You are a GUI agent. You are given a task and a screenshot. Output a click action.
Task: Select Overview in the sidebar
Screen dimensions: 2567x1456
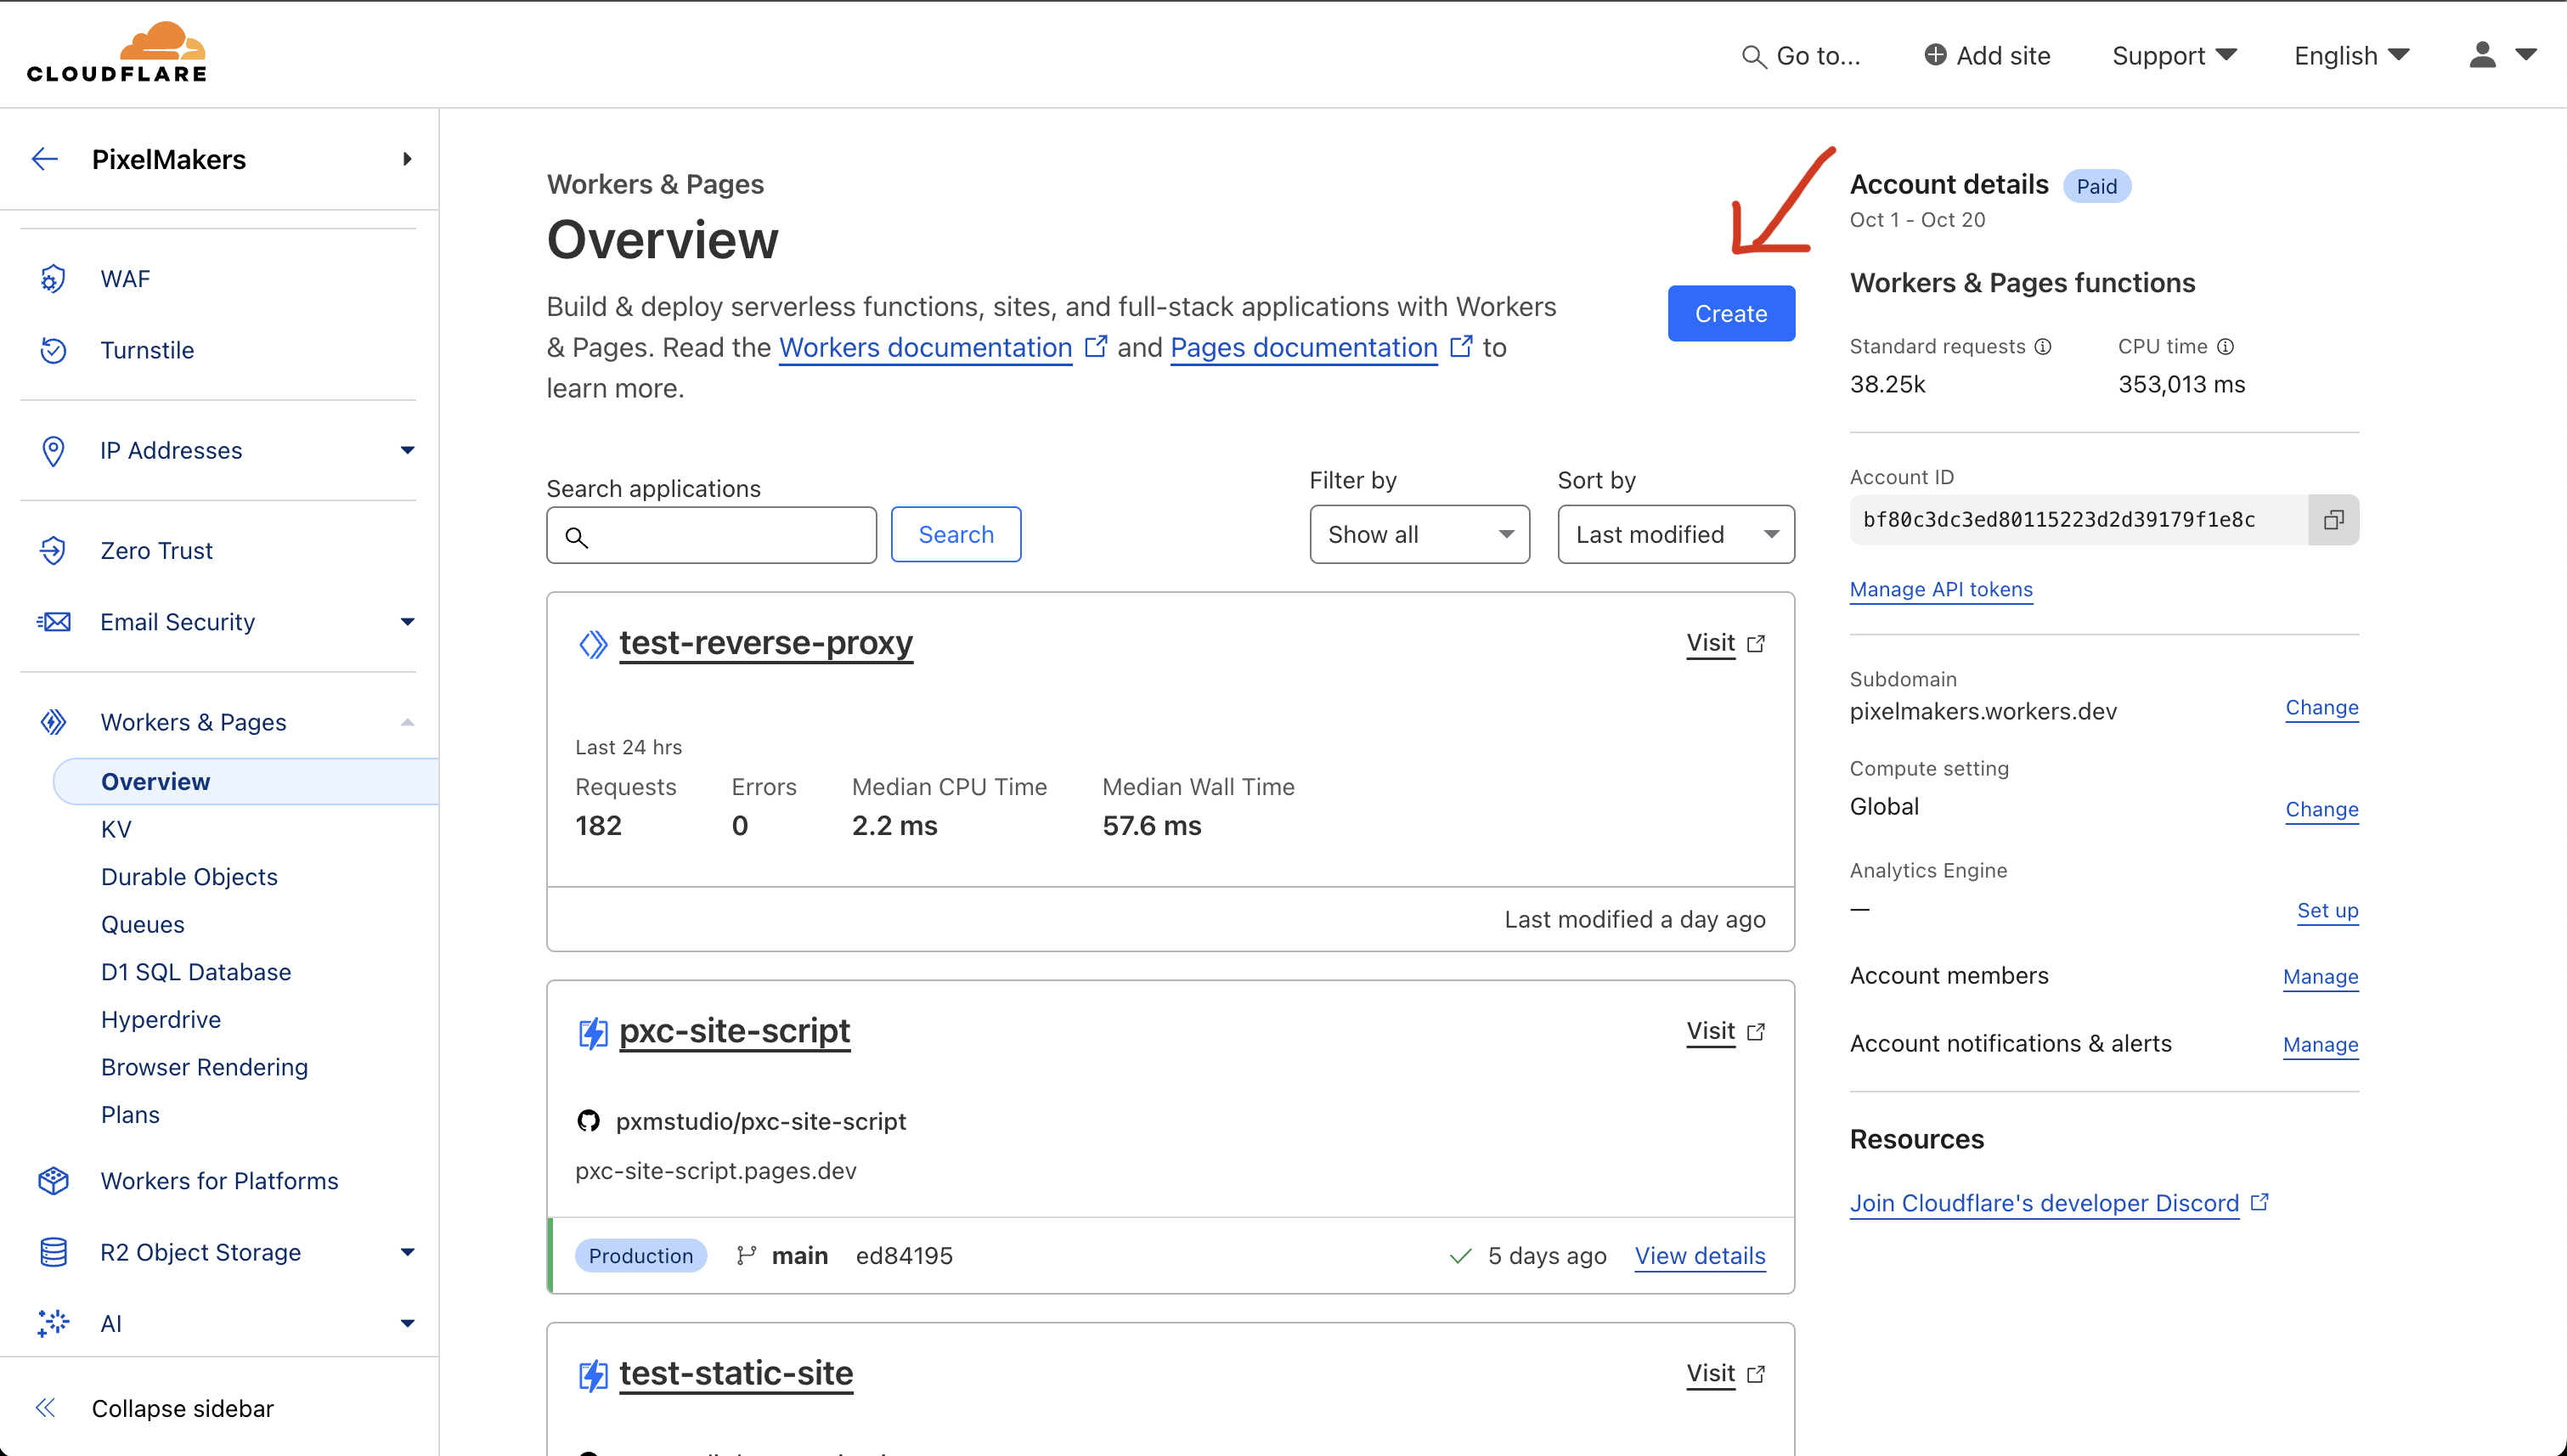pos(246,781)
